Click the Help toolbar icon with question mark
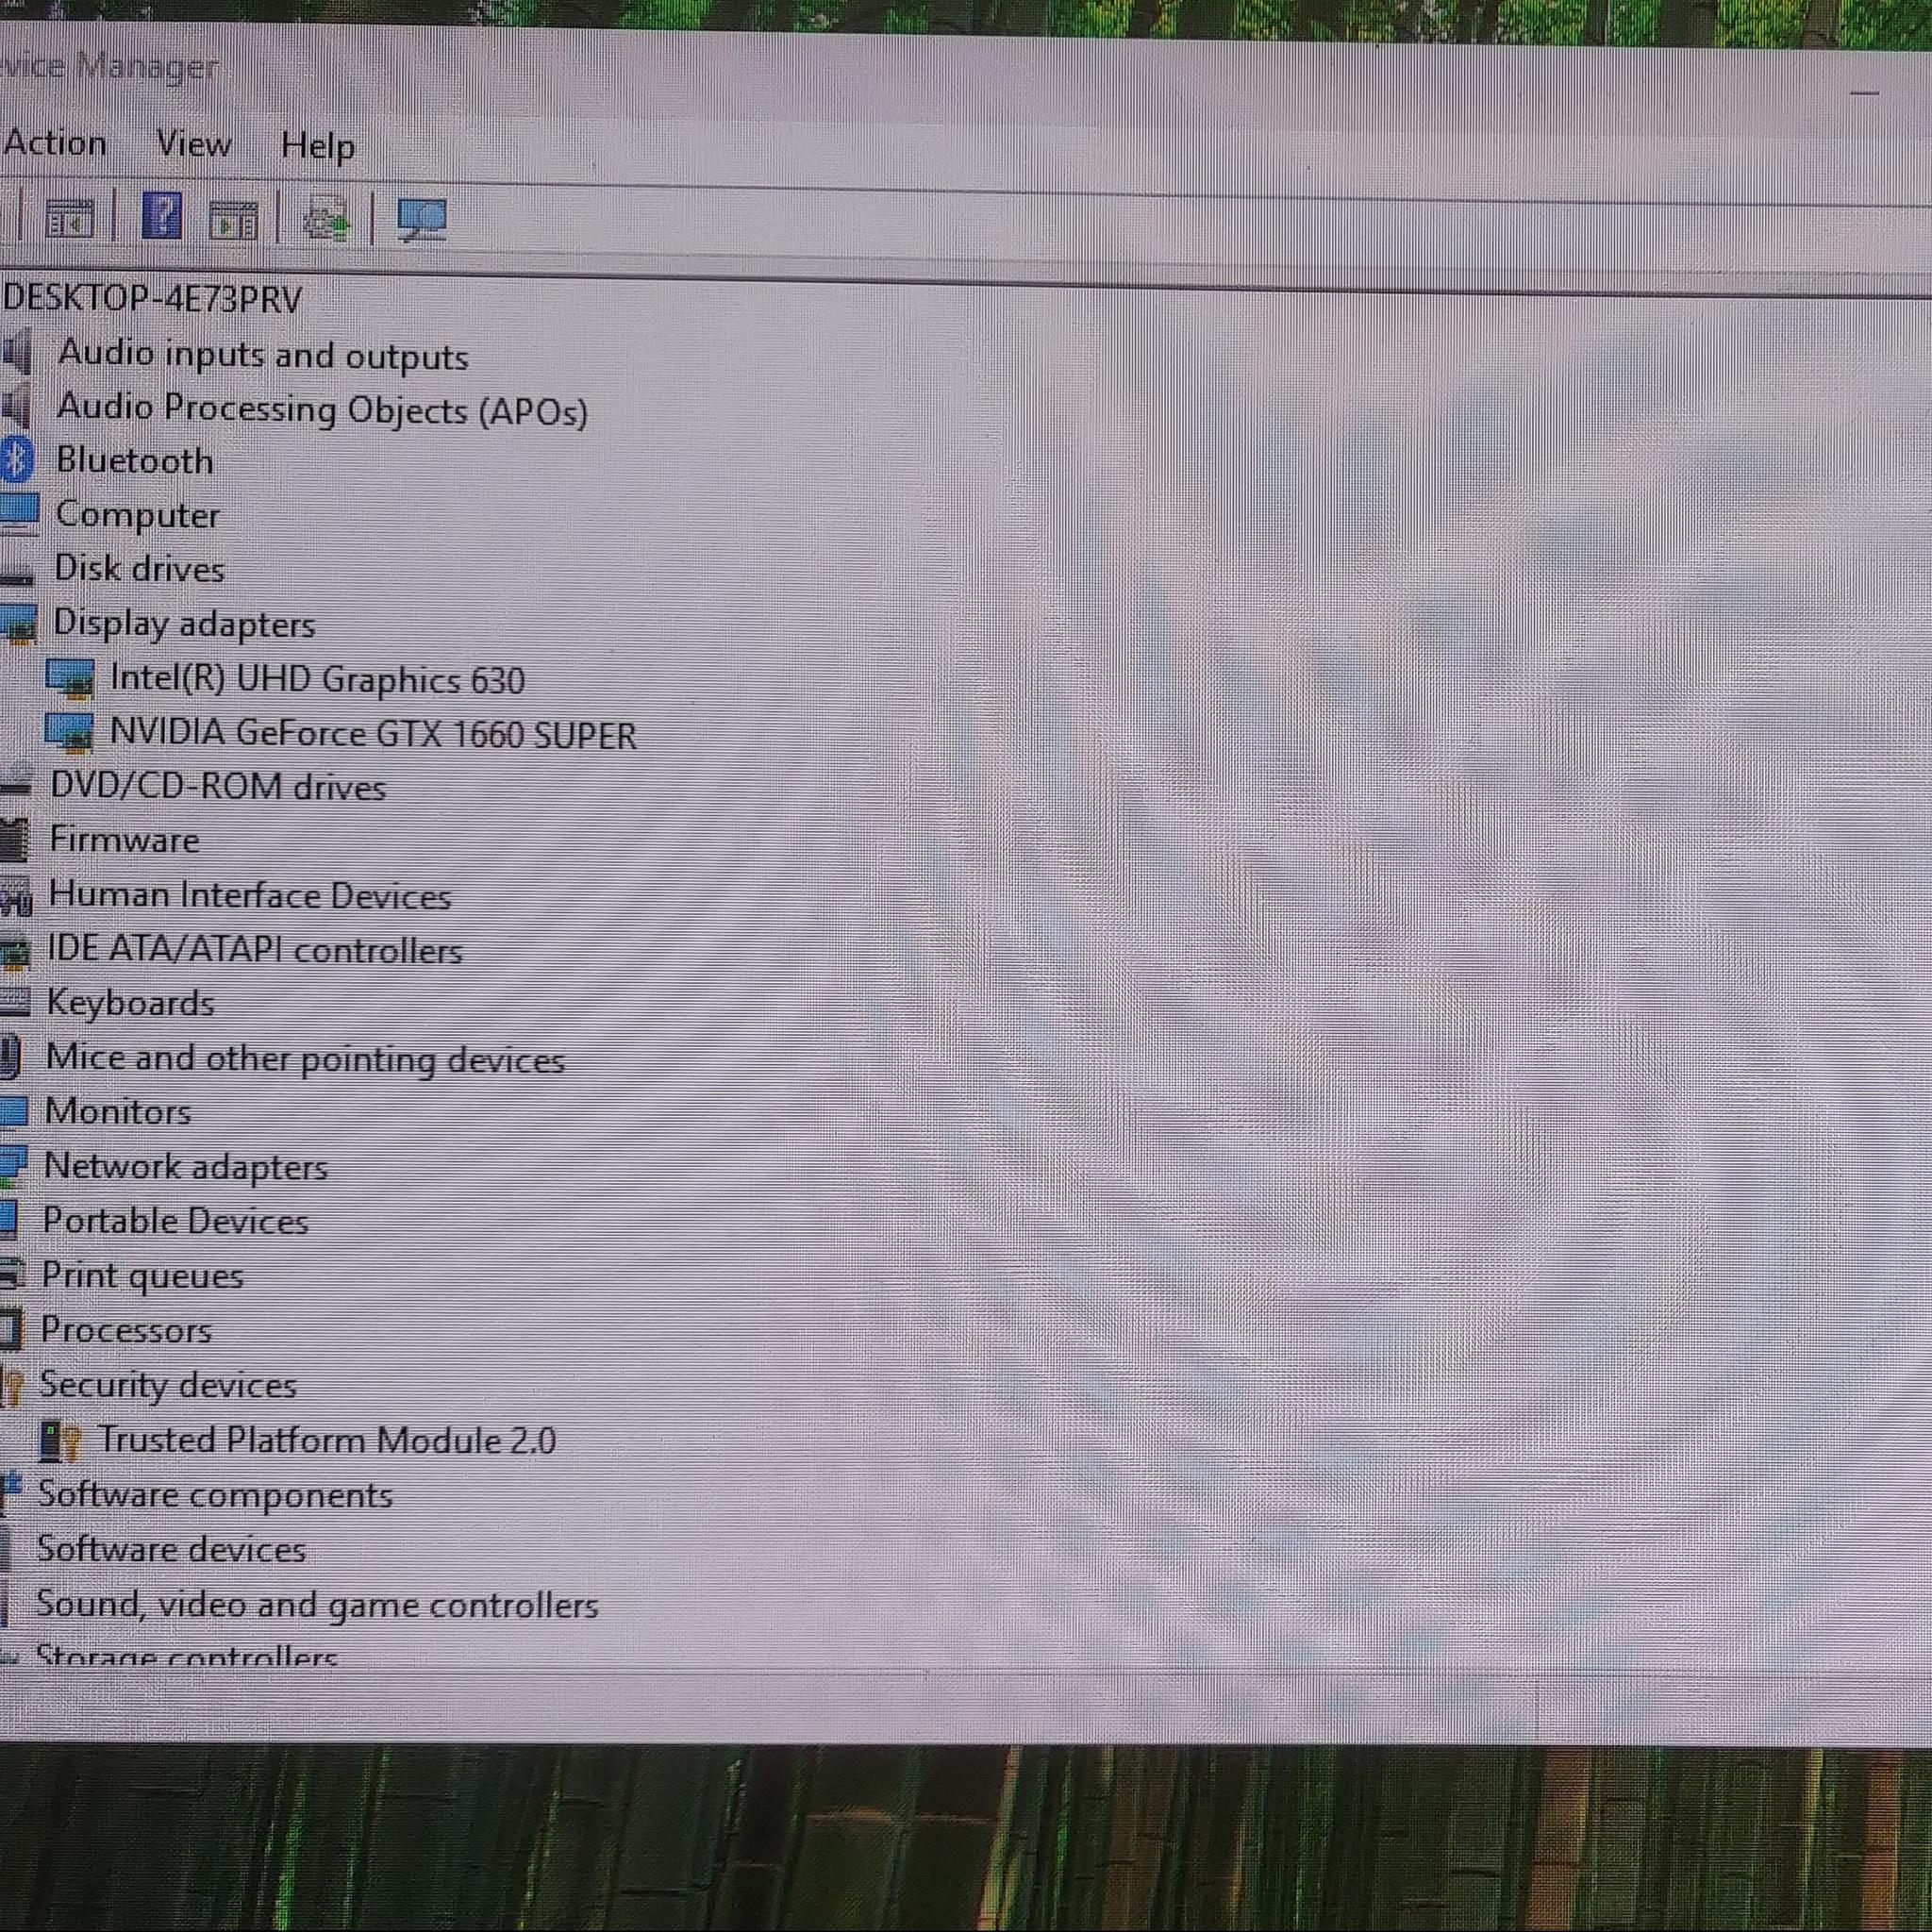 point(162,216)
